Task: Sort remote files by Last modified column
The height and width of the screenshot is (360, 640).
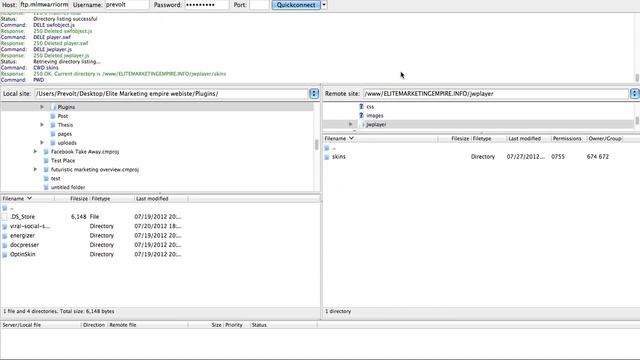Action: click(x=528, y=139)
